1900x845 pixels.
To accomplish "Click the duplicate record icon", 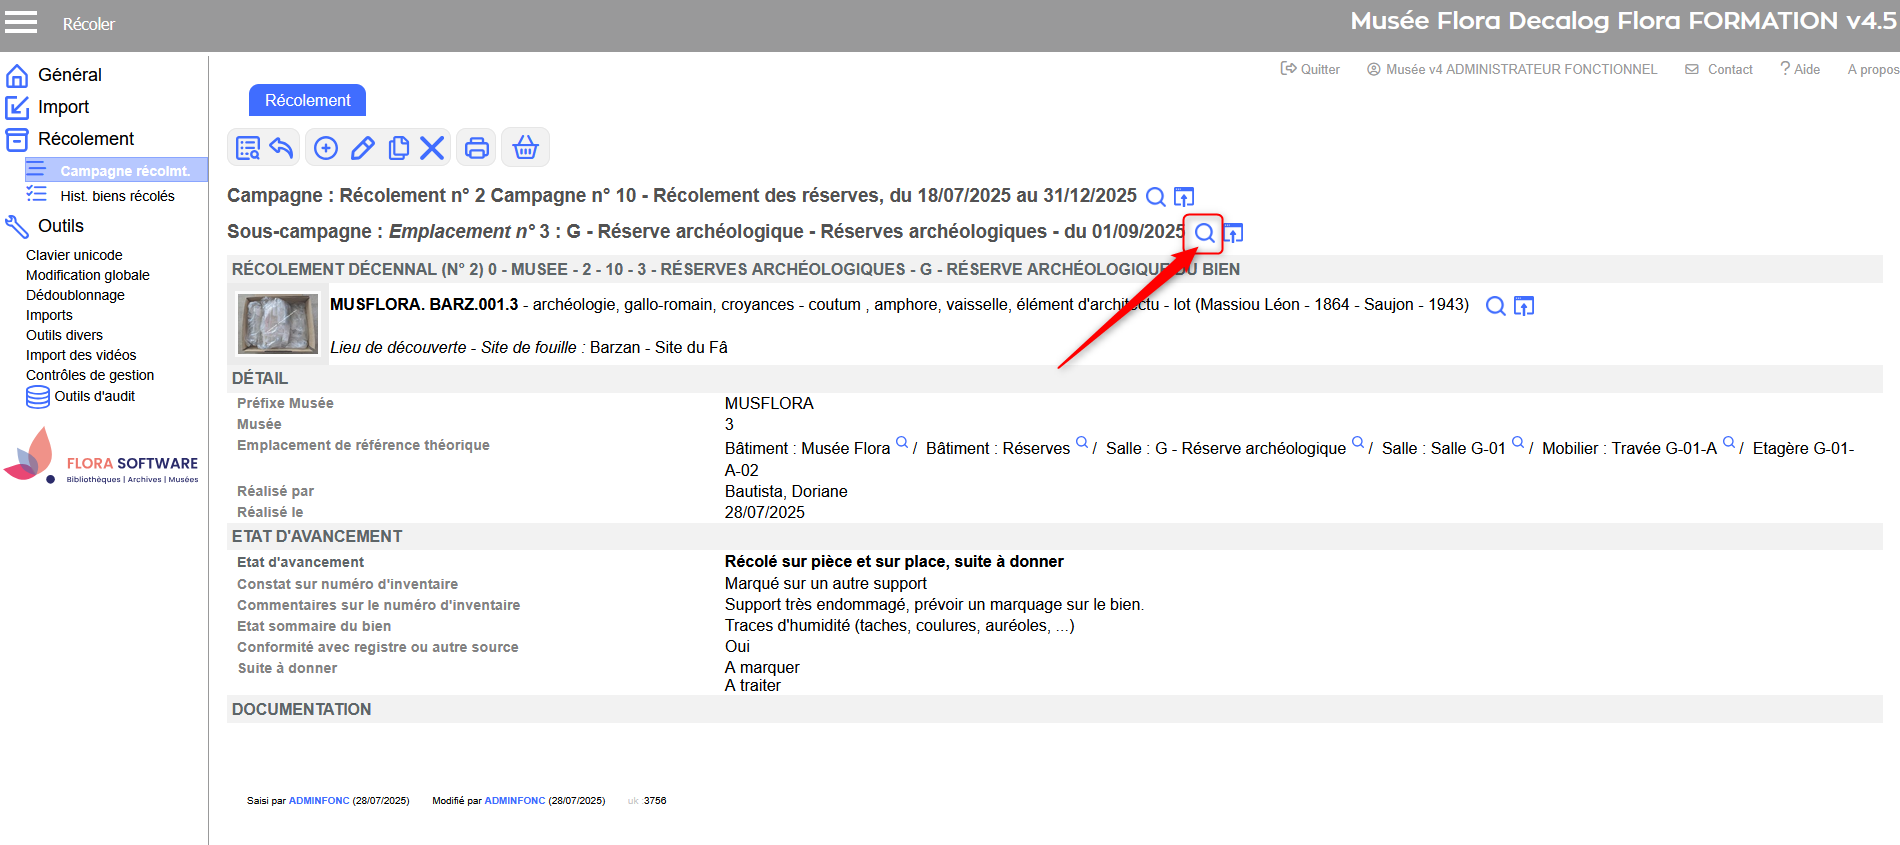I will pyautogui.click(x=398, y=148).
